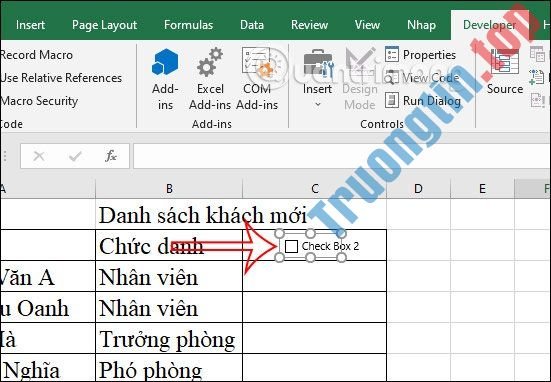Click the Insert controls toolbox icon
This screenshot has width=551, height=382.
318,63
